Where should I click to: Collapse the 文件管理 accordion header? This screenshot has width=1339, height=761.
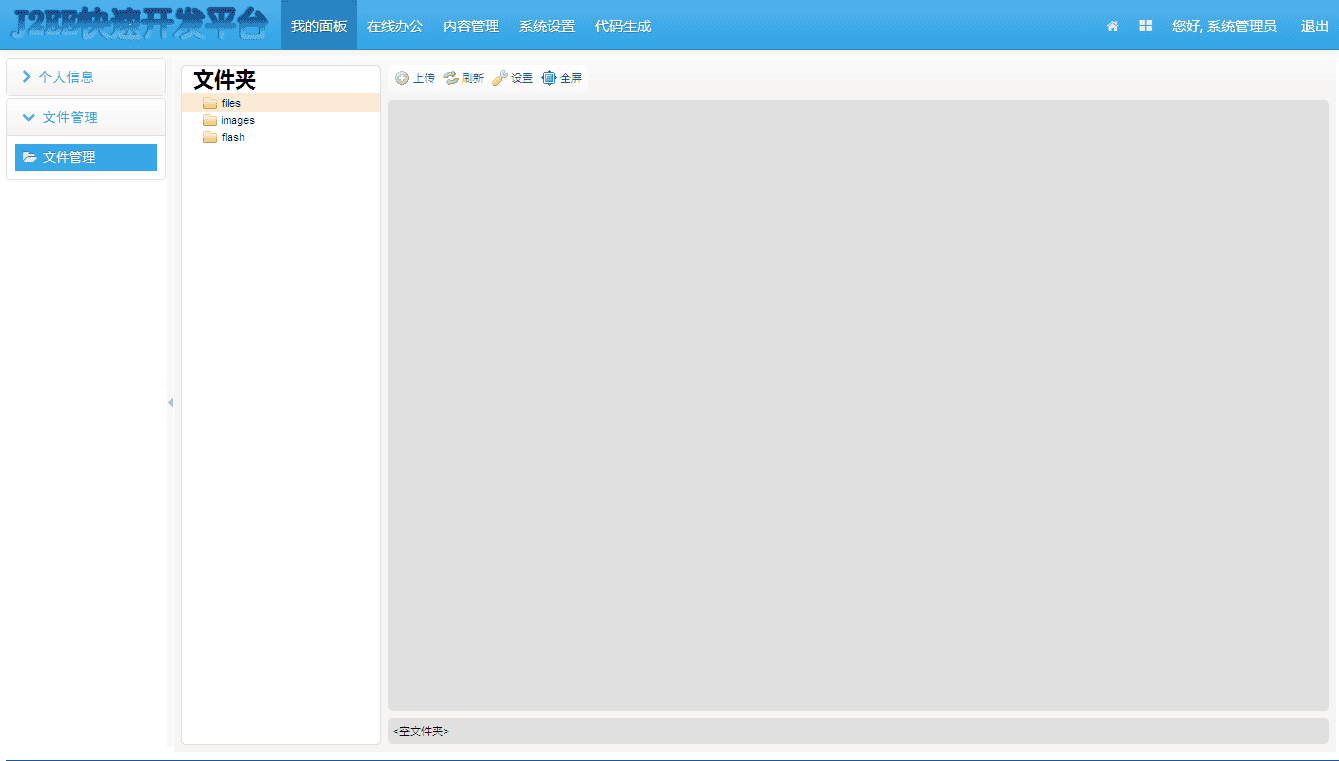coord(86,117)
